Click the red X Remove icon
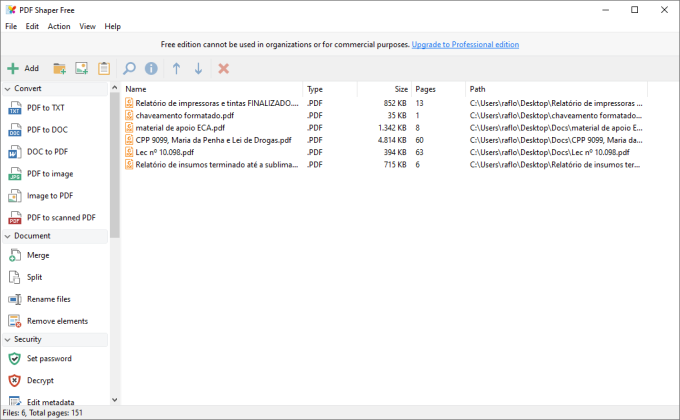Screen dimensions: 680x420 click(223, 69)
